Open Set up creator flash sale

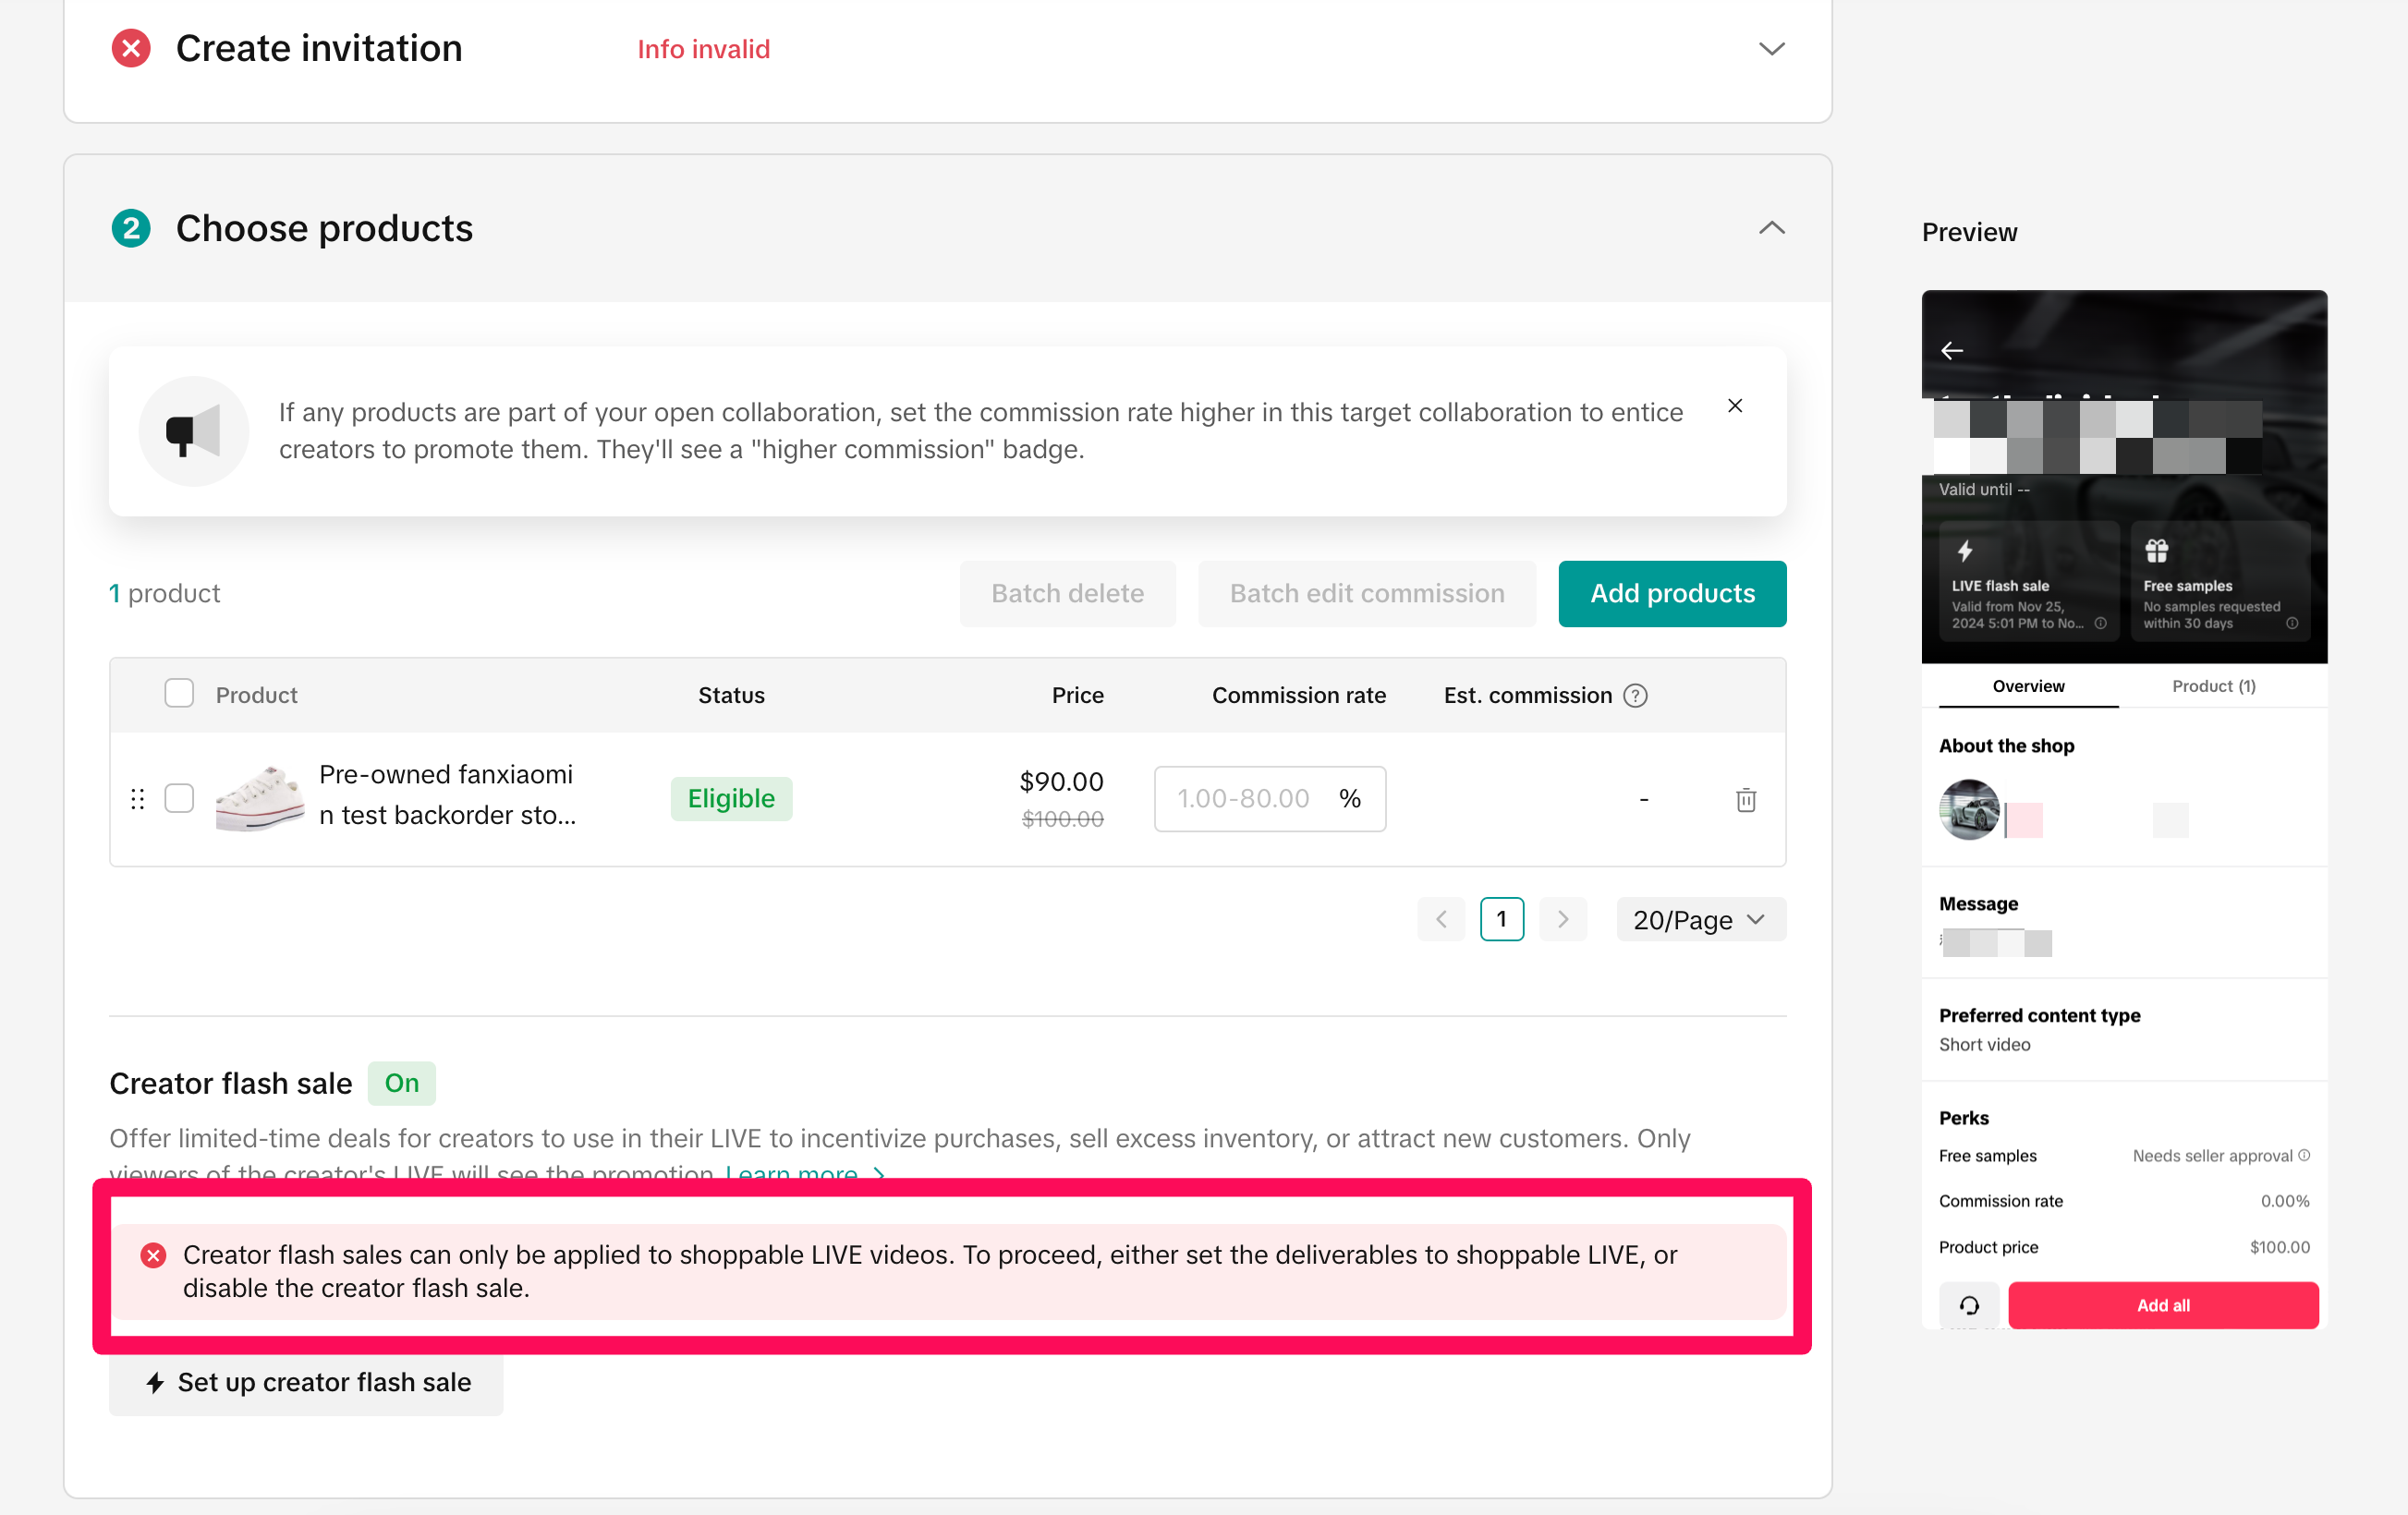tap(307, 1382)
